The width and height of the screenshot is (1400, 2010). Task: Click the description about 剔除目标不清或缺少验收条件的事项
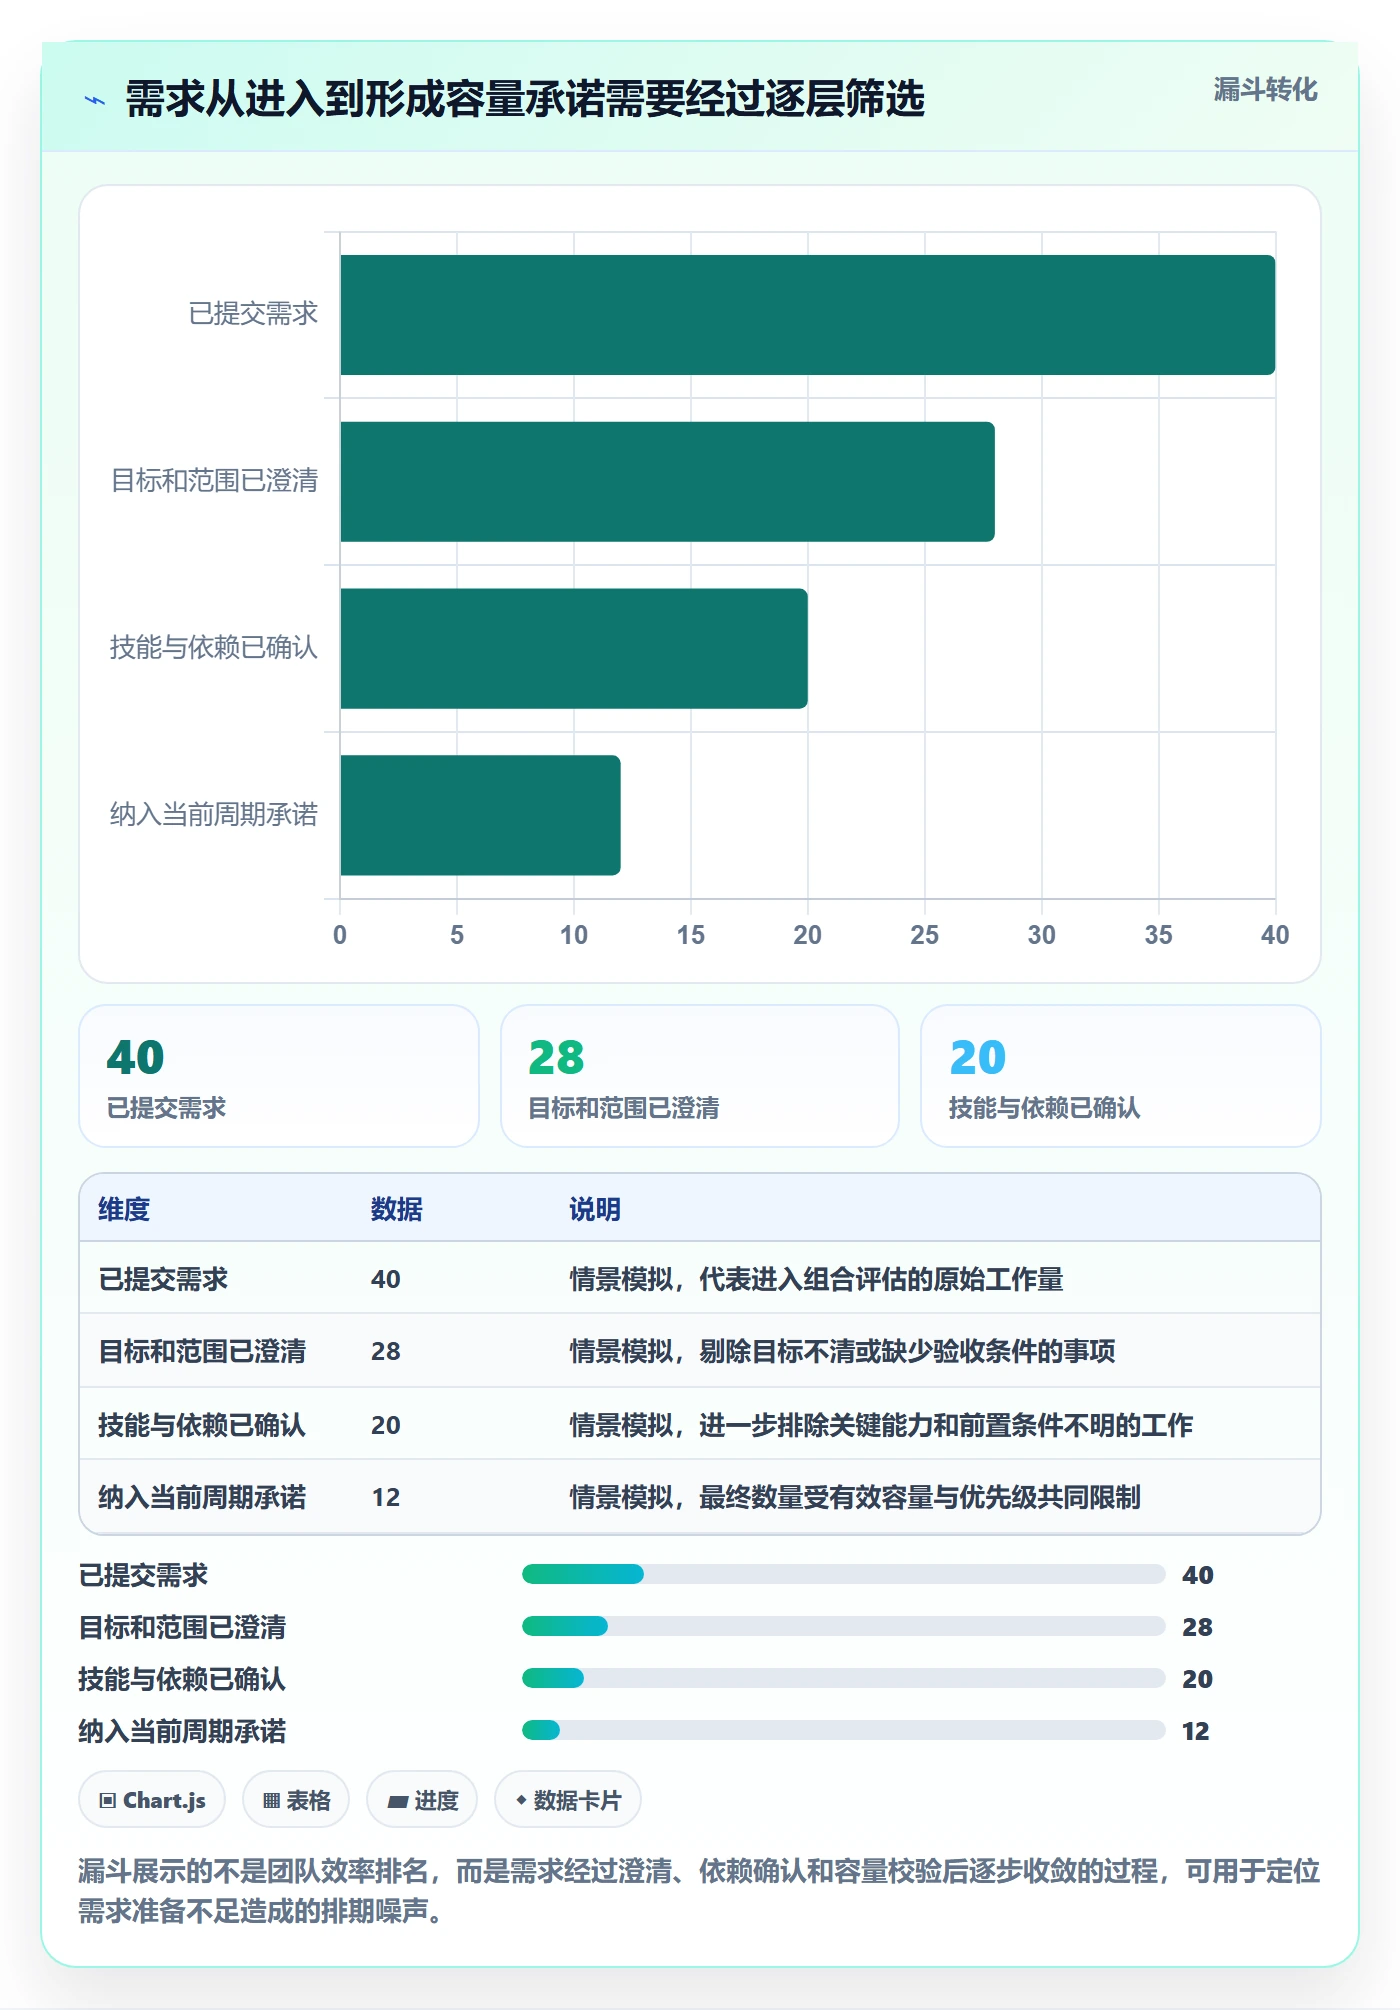842,1351
